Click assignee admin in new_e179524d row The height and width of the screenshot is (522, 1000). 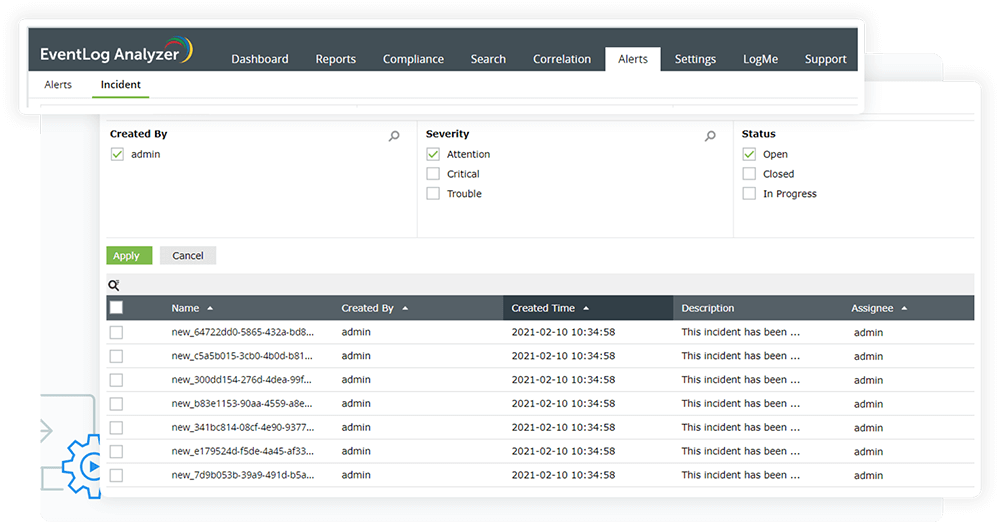(868, 451)
